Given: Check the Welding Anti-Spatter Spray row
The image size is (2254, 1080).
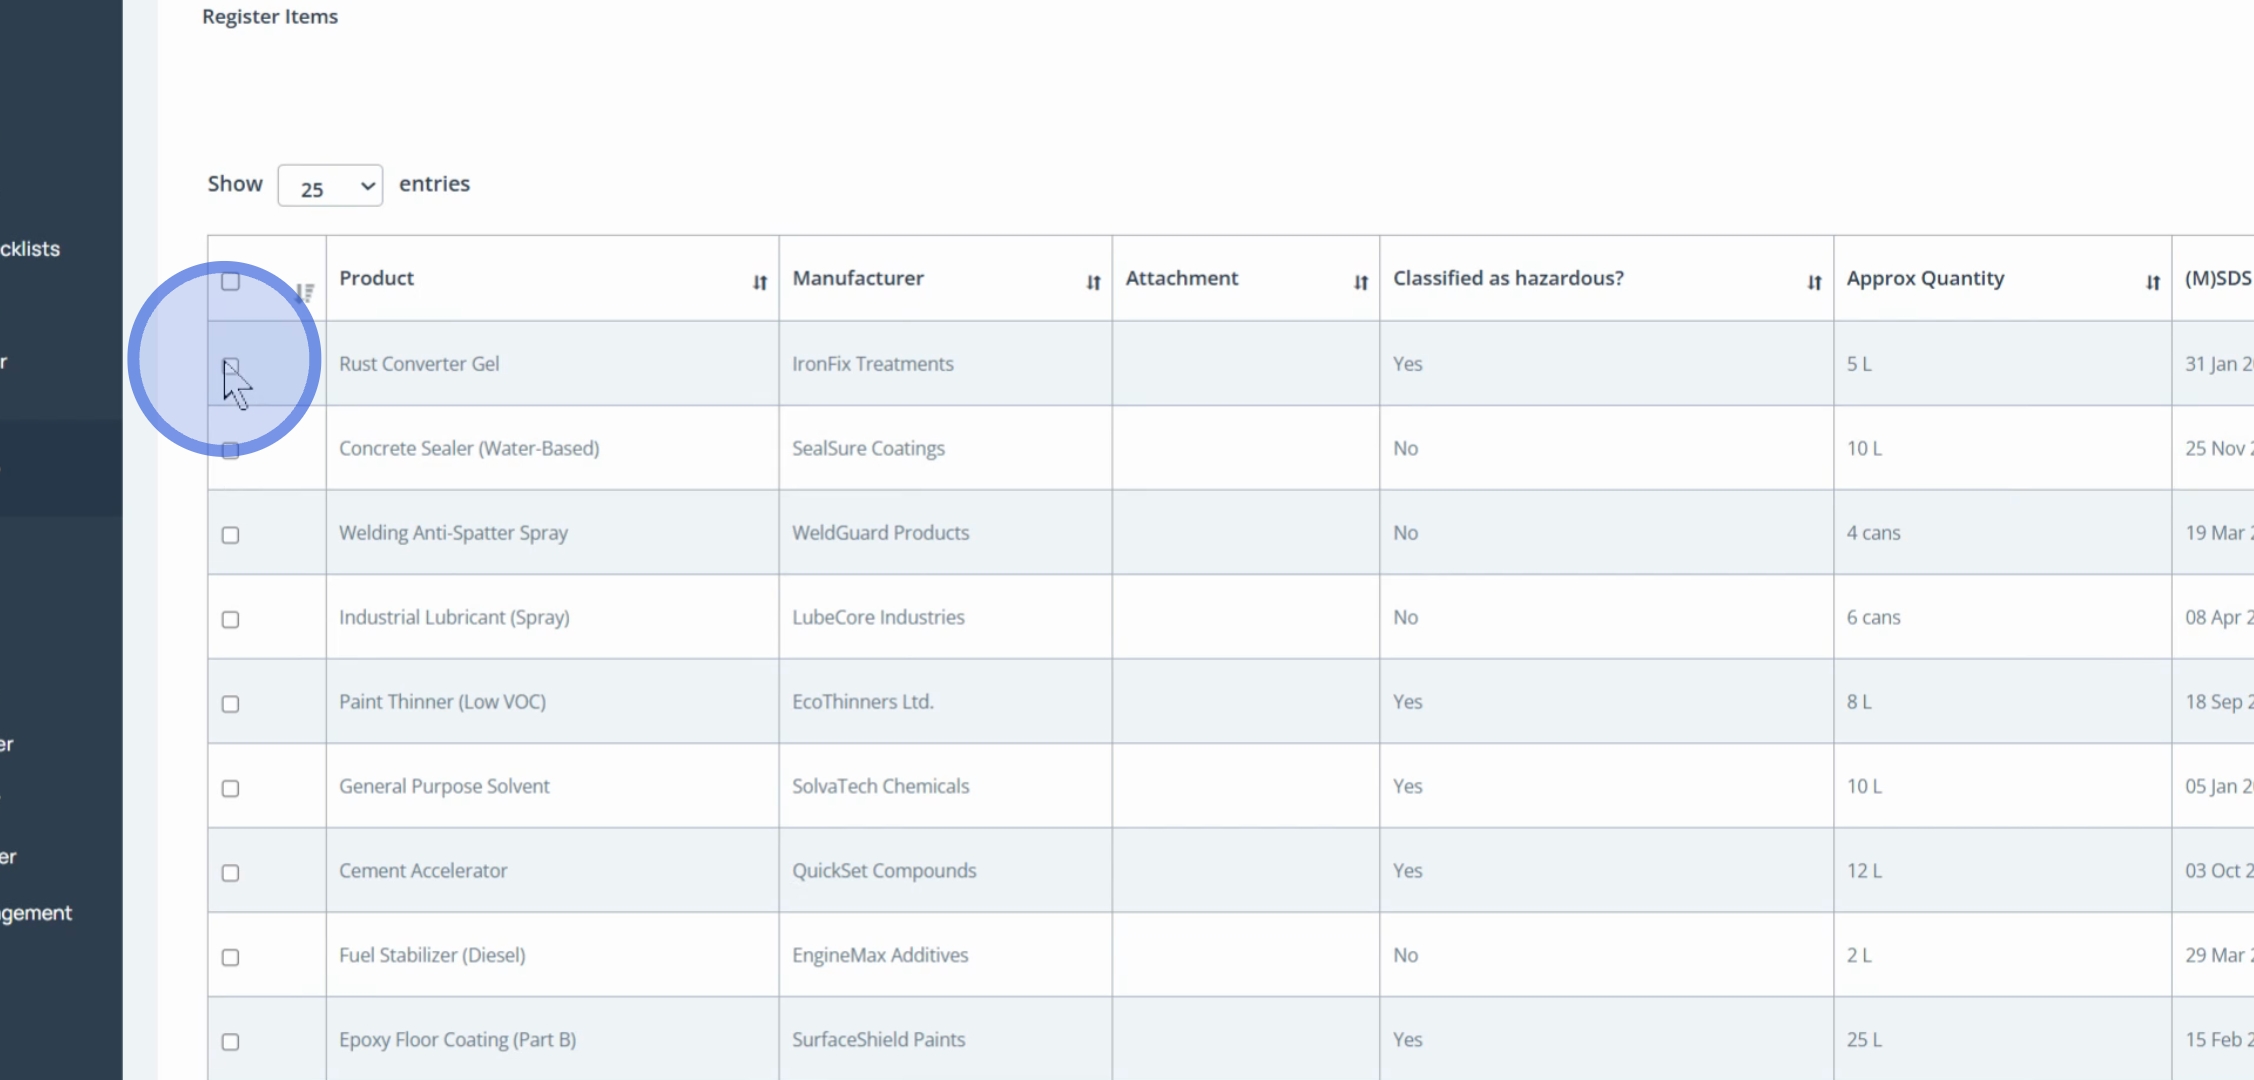Looking at the screenshot, I should point(231,535).
